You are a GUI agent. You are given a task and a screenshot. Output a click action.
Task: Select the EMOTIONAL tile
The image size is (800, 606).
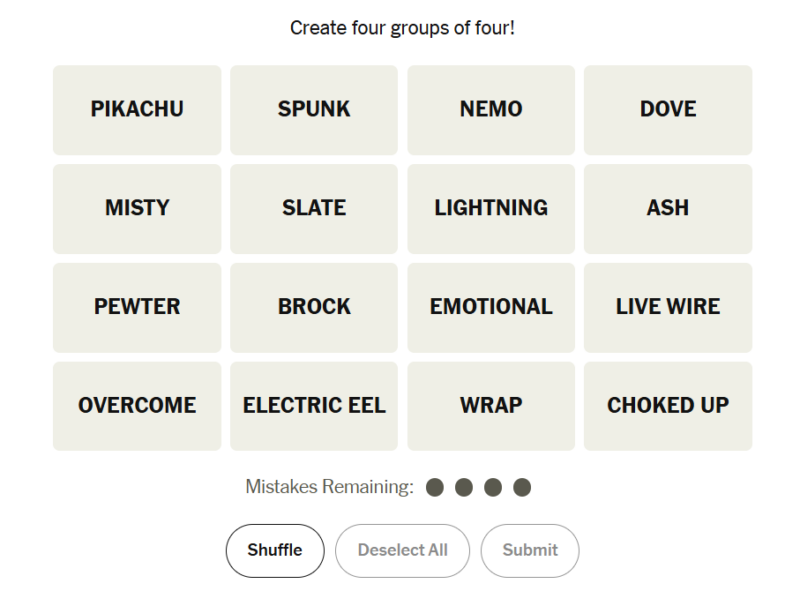pos(491,308)
